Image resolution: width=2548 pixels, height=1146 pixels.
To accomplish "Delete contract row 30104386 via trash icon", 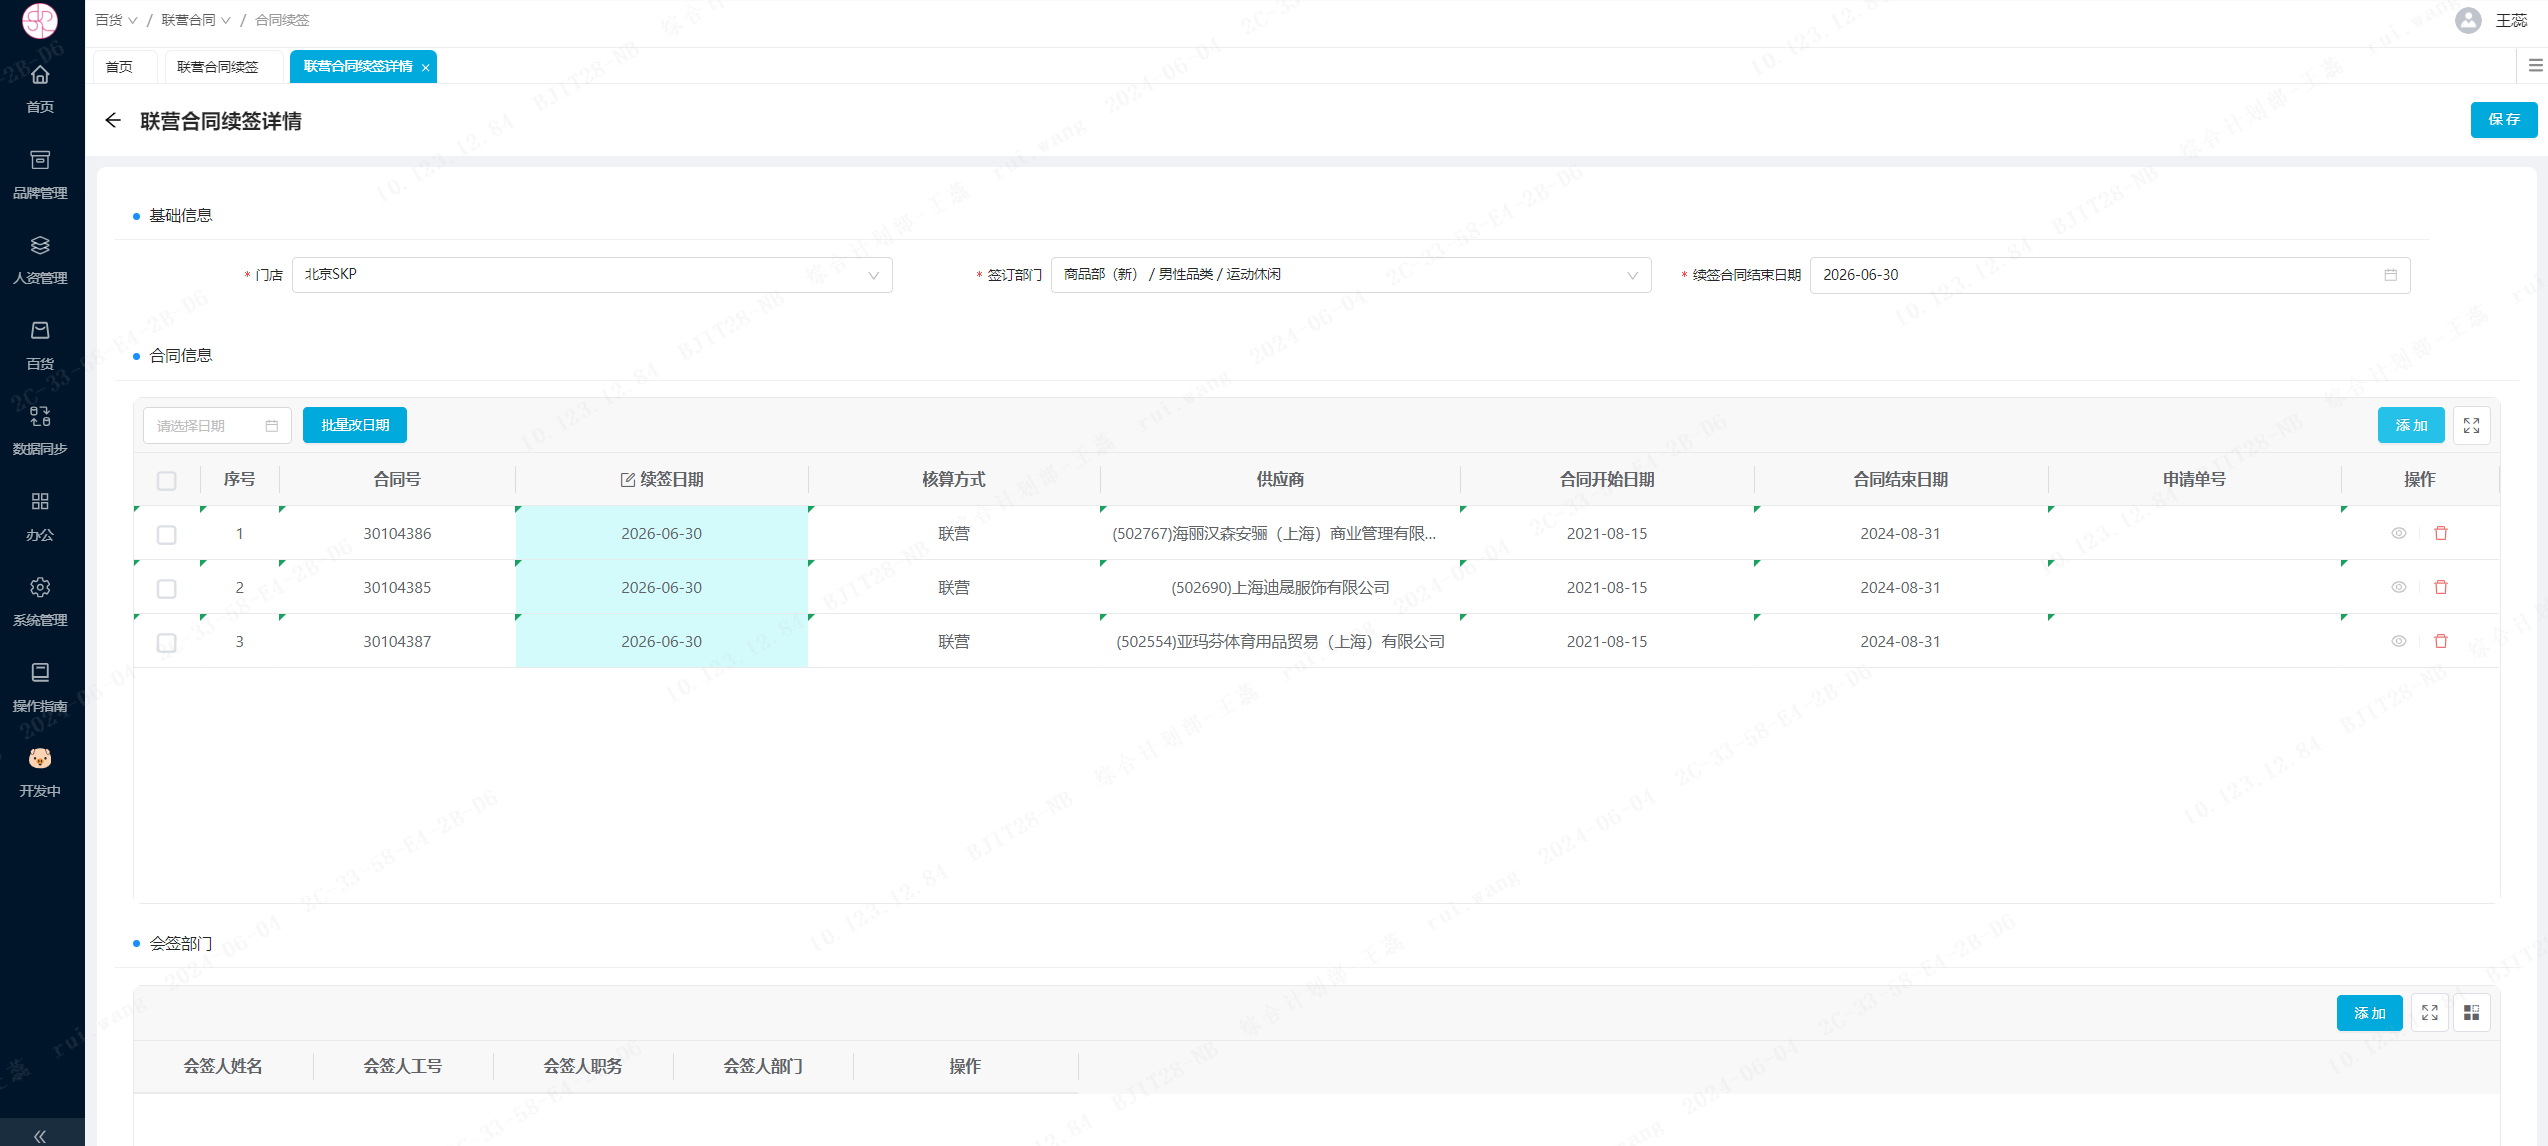I will tap(2440, 534).
